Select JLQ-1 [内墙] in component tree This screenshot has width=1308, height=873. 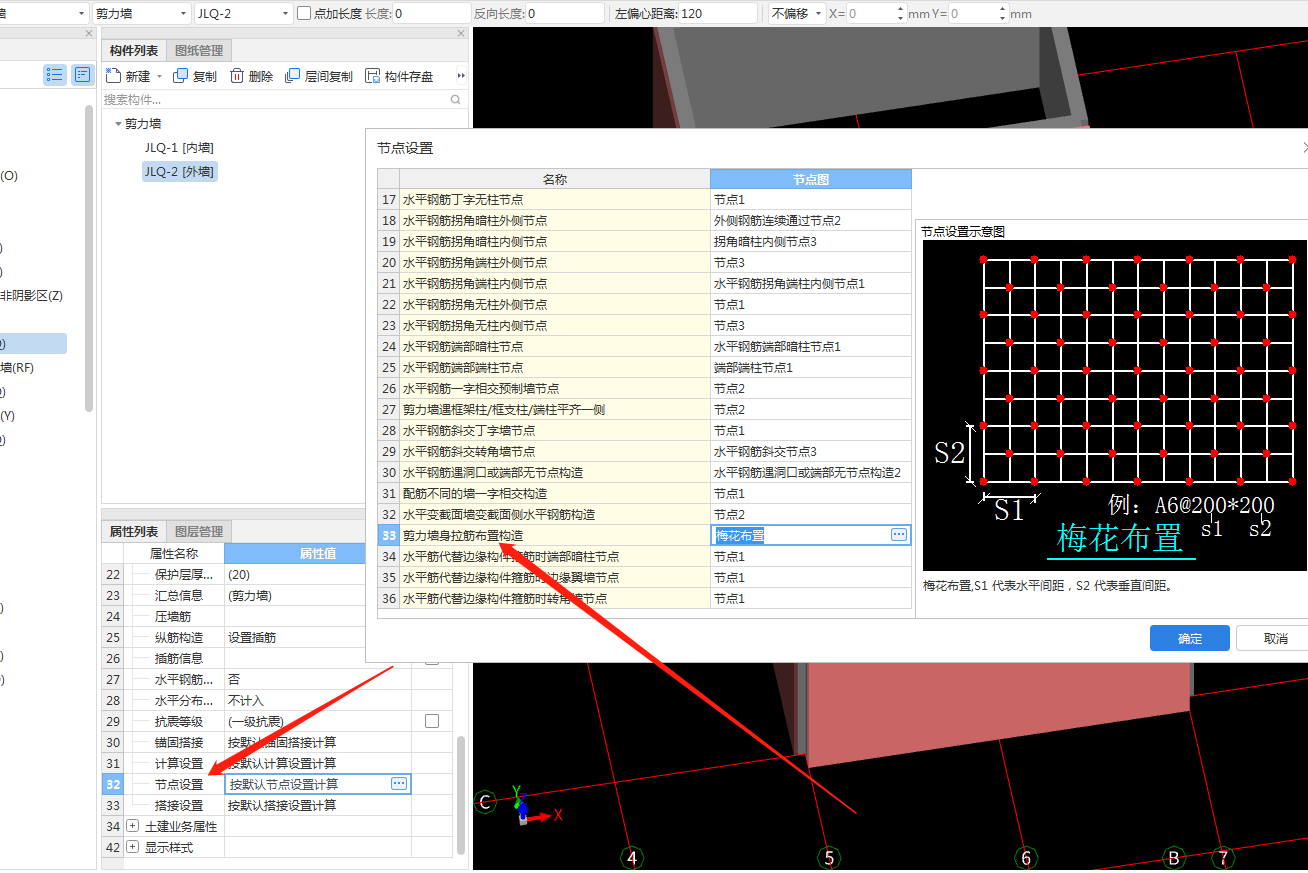179,147
